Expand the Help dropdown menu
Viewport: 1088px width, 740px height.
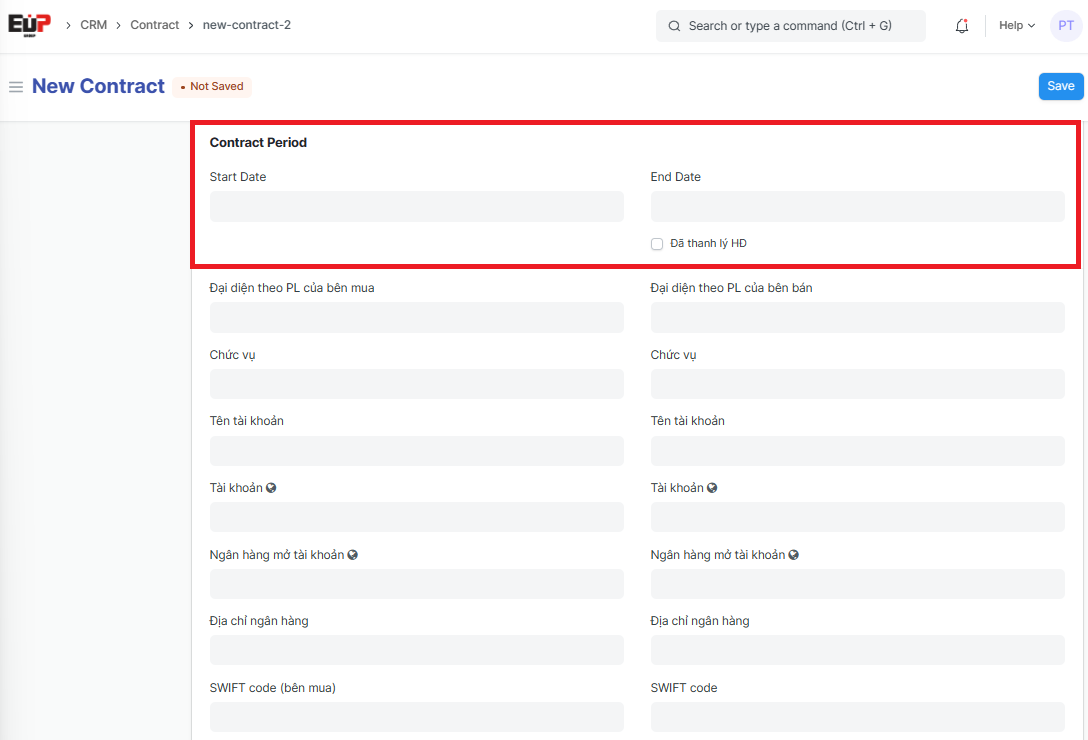1016,26
